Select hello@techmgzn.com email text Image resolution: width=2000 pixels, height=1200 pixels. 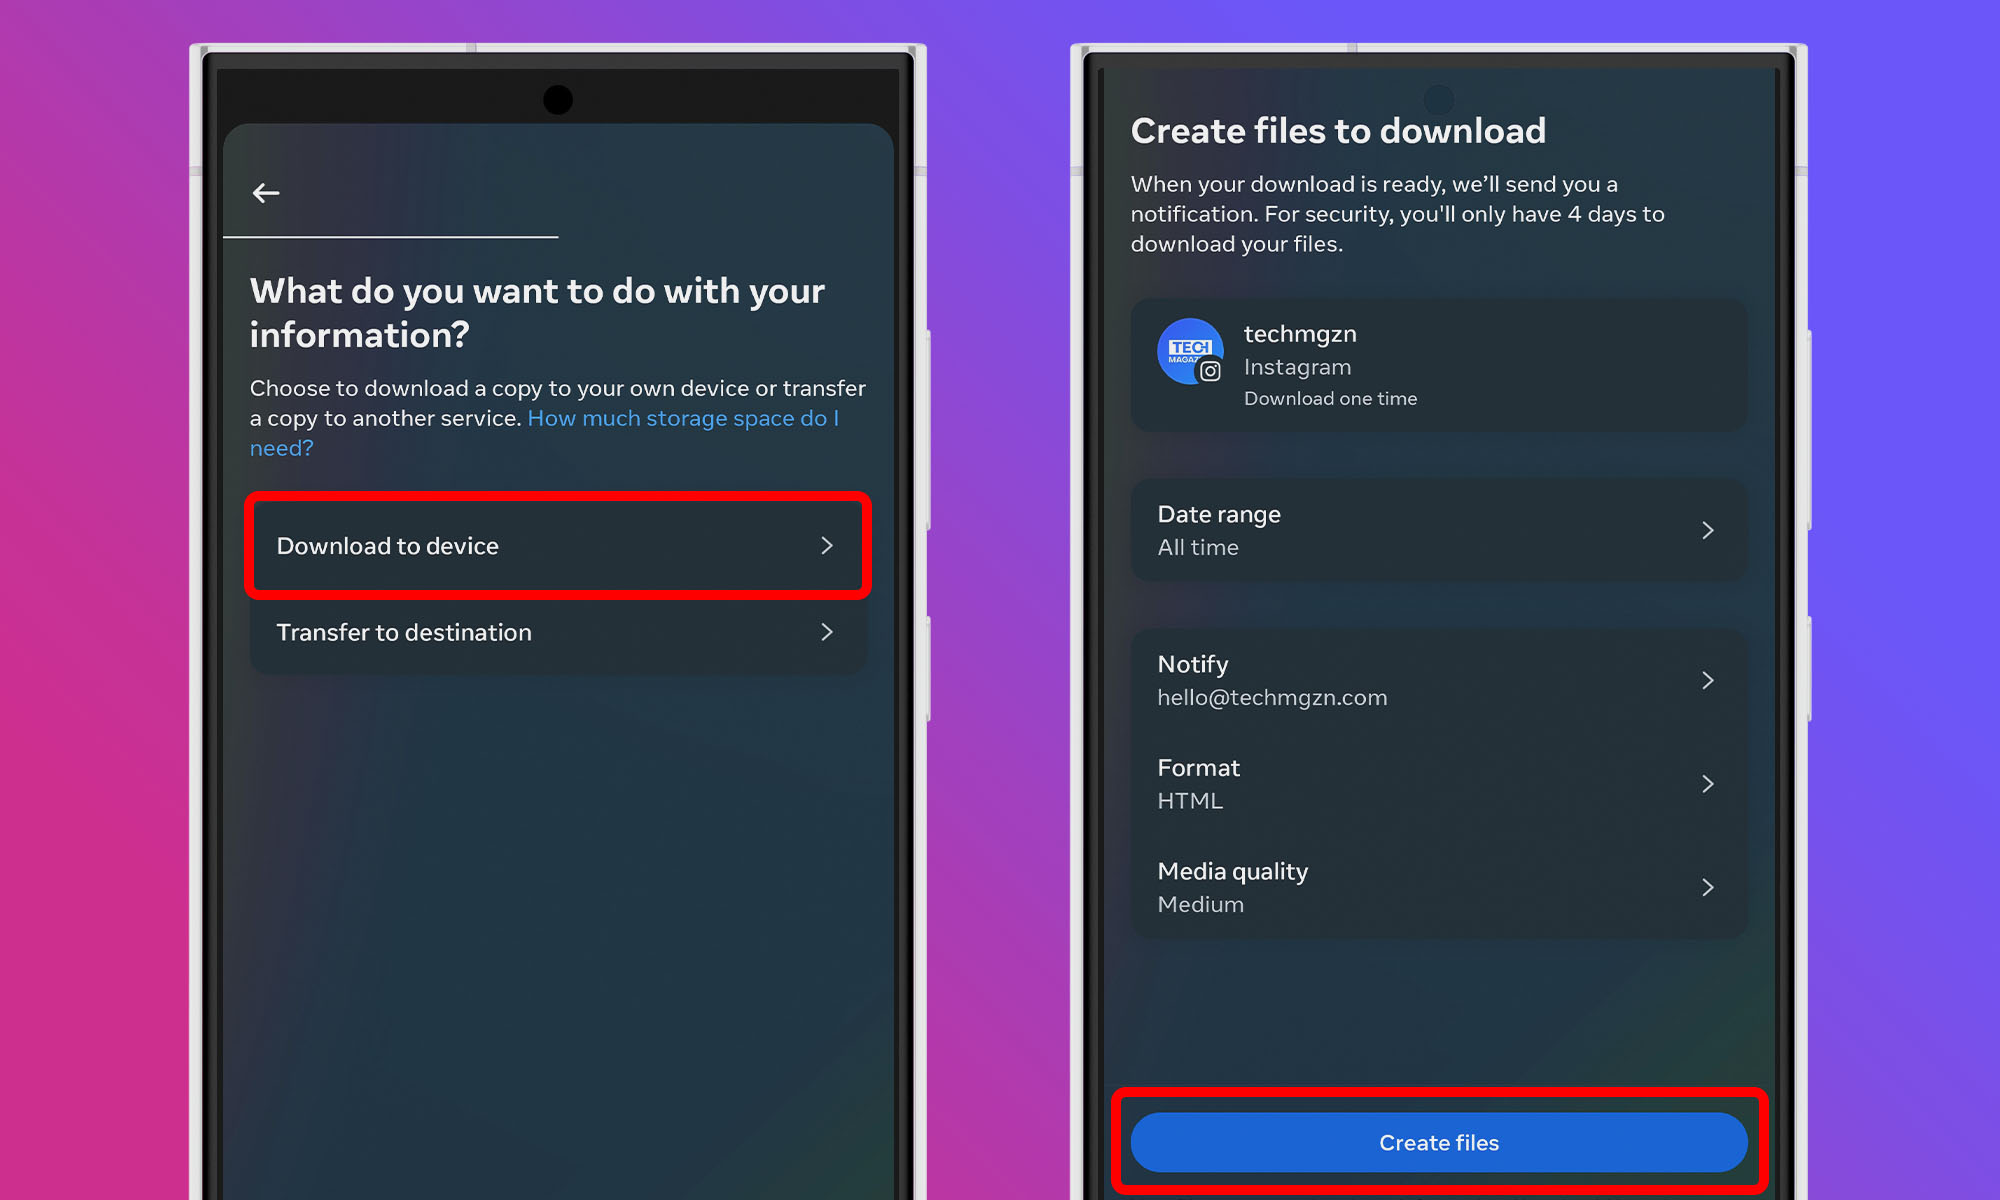pos(1272,698)
